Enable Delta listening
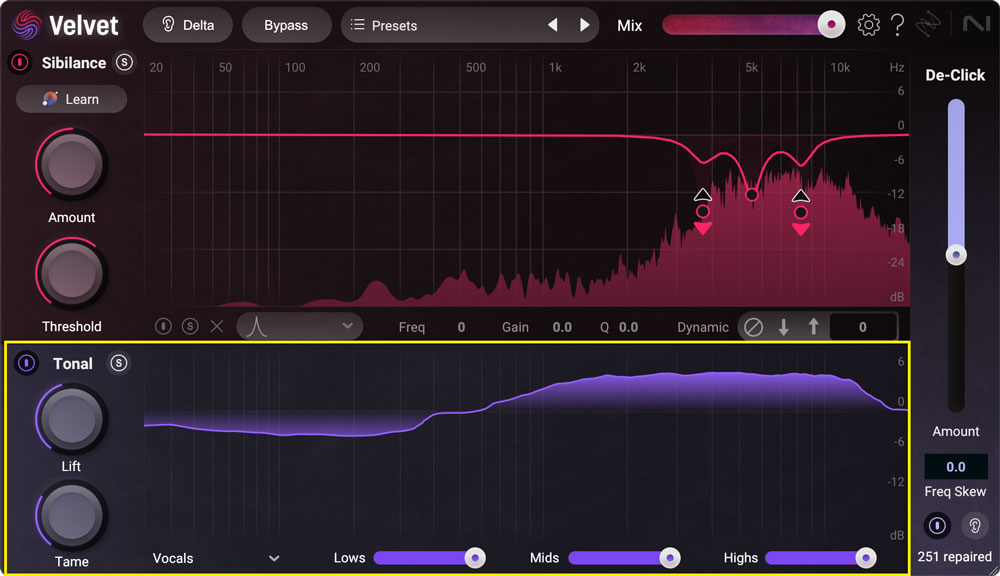 188,26
